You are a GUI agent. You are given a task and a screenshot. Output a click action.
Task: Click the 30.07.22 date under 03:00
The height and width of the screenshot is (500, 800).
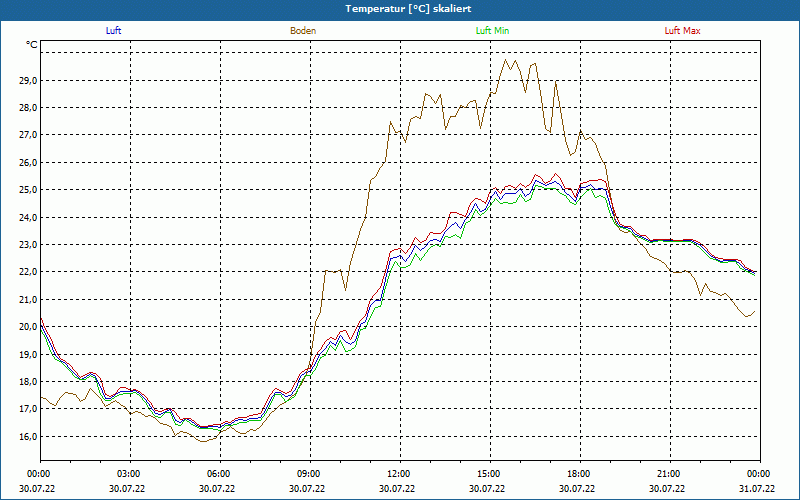[127, 488]
